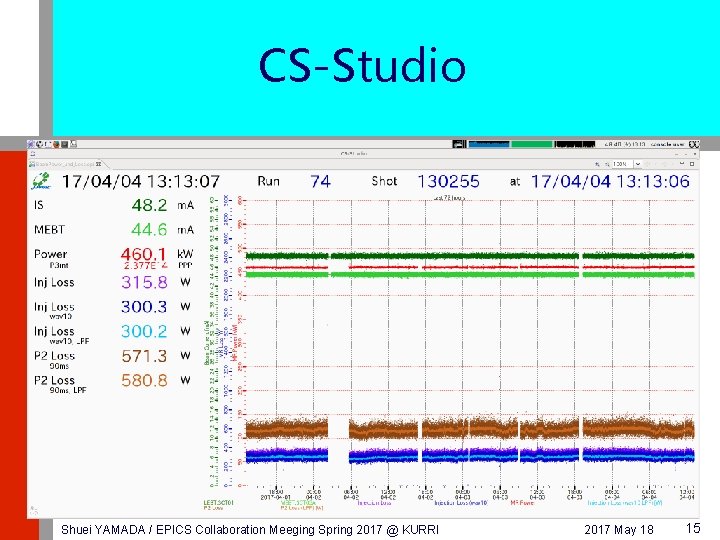Click the first launcher icon in top panel
Screen dimensions: 720x540
tap(30, 144)
